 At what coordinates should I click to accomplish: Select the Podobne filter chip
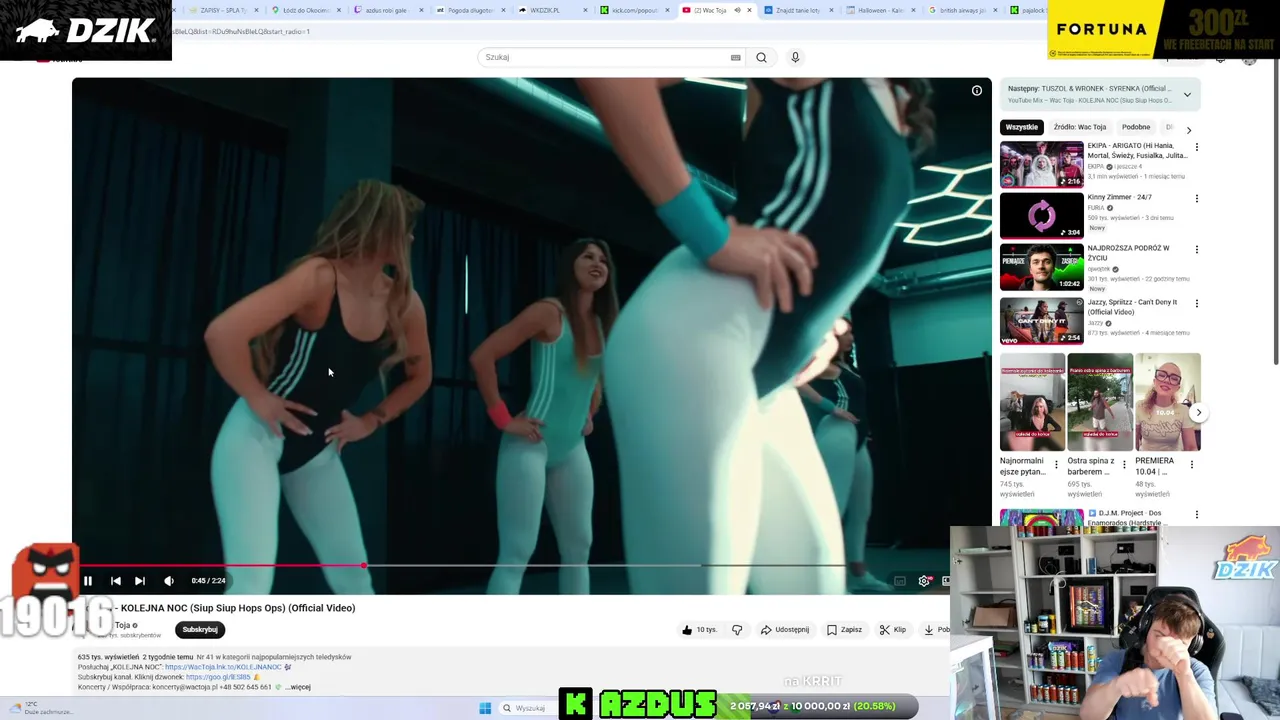[1136, 127]
